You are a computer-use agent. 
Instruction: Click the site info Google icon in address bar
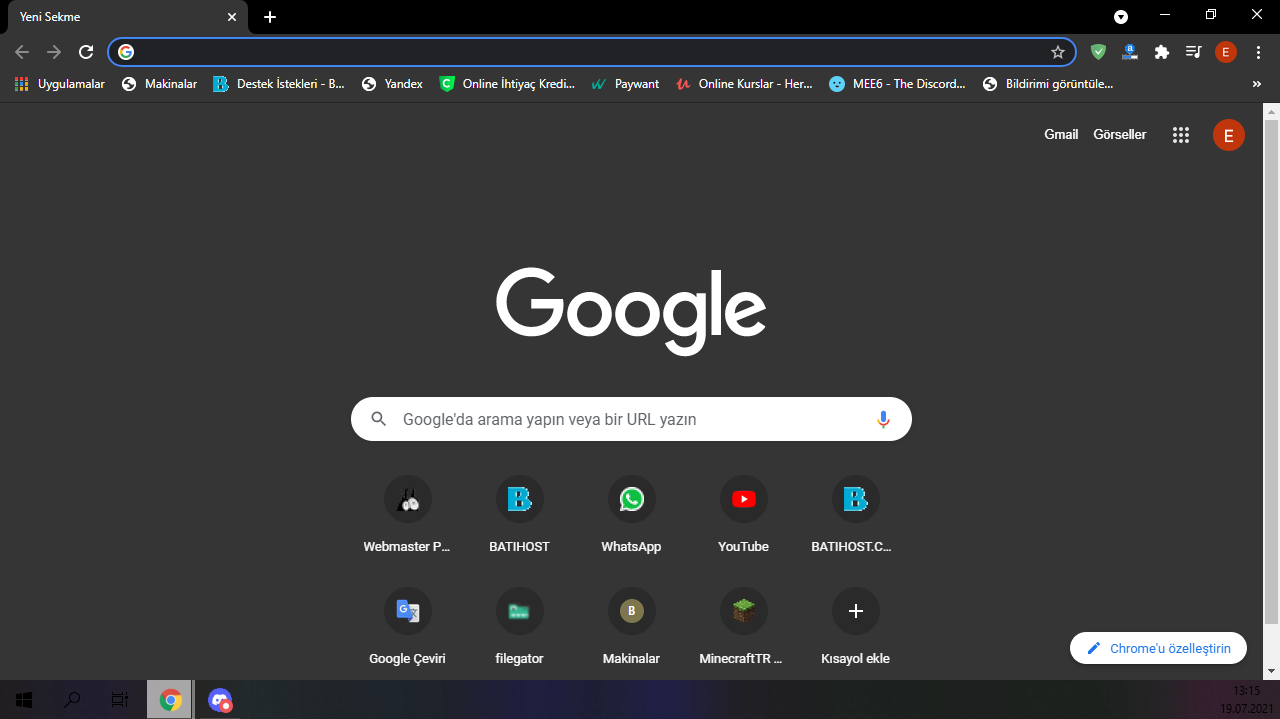click(x=126, y=52)
